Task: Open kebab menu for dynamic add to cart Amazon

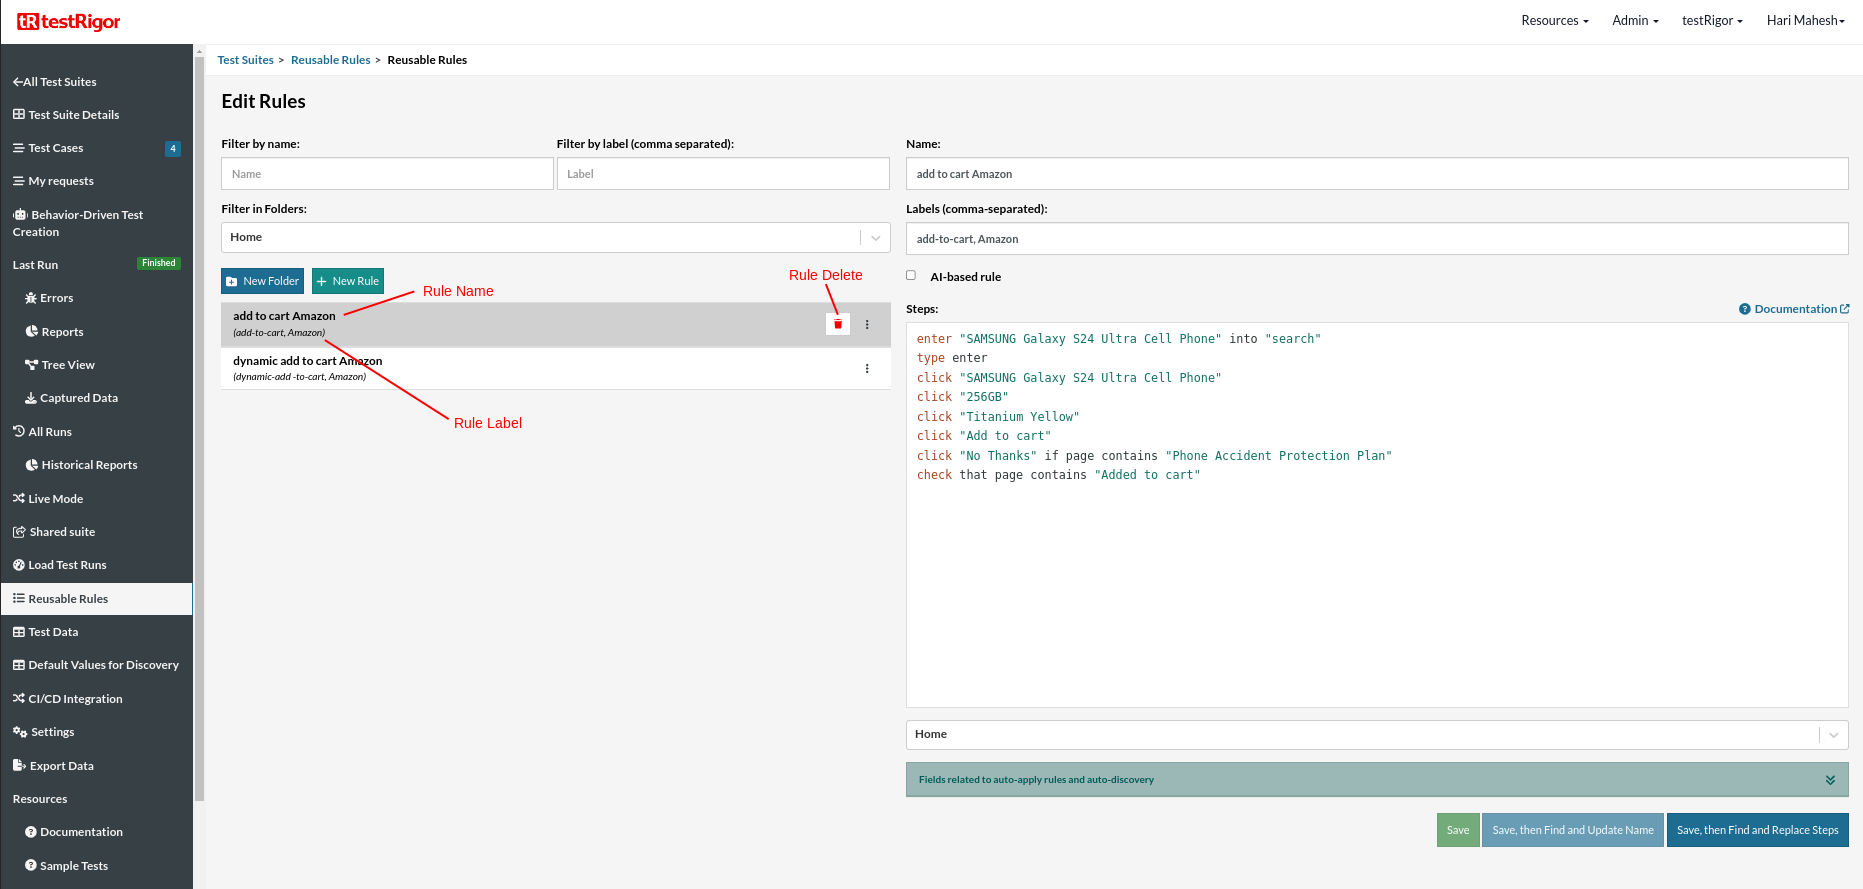Action: point(867,369)
